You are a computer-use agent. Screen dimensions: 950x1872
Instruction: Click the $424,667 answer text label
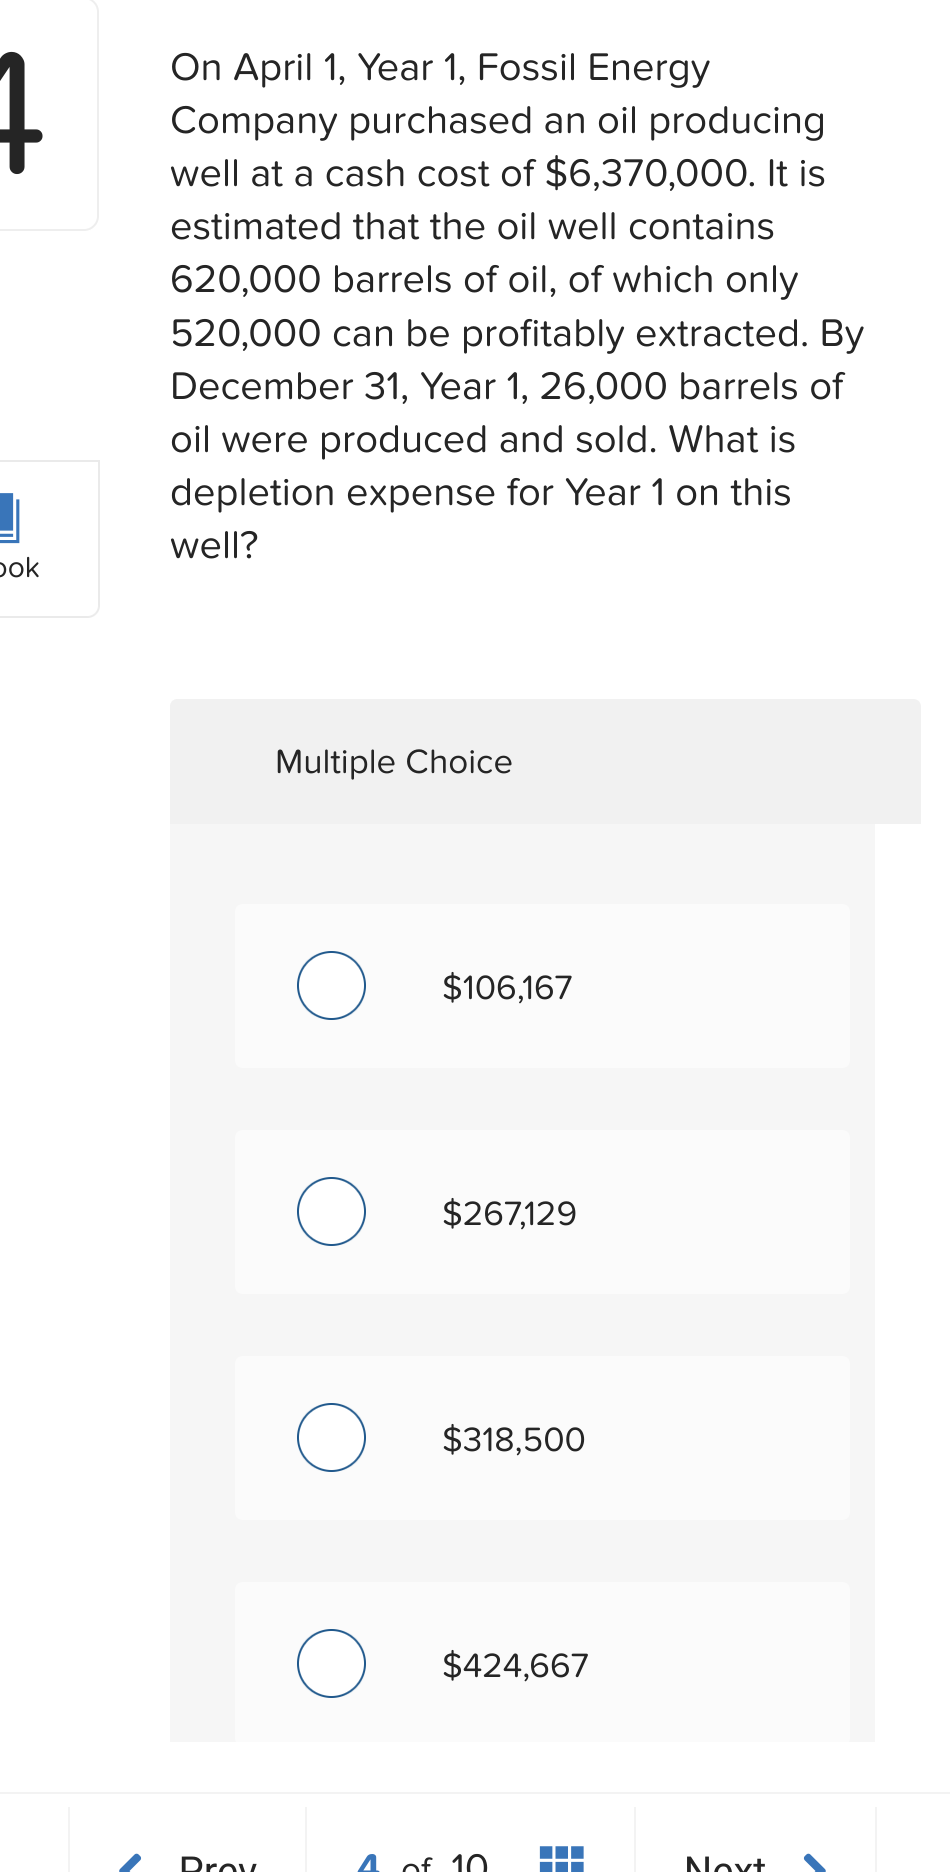(514, 1664)
